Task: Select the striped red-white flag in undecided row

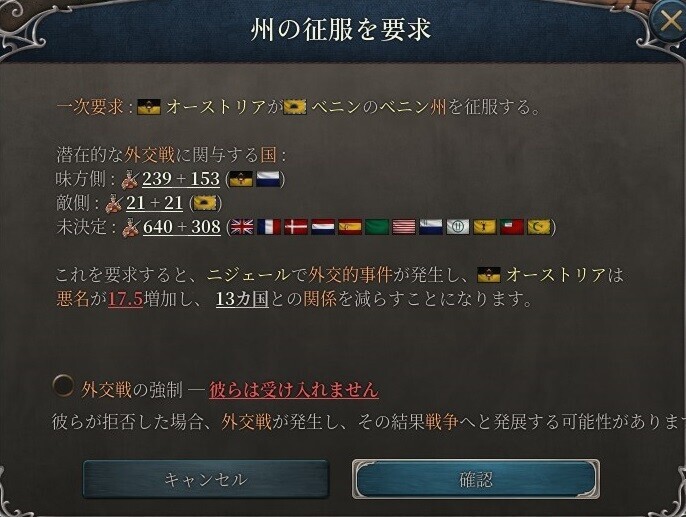Action: click(x=404, y=227)
